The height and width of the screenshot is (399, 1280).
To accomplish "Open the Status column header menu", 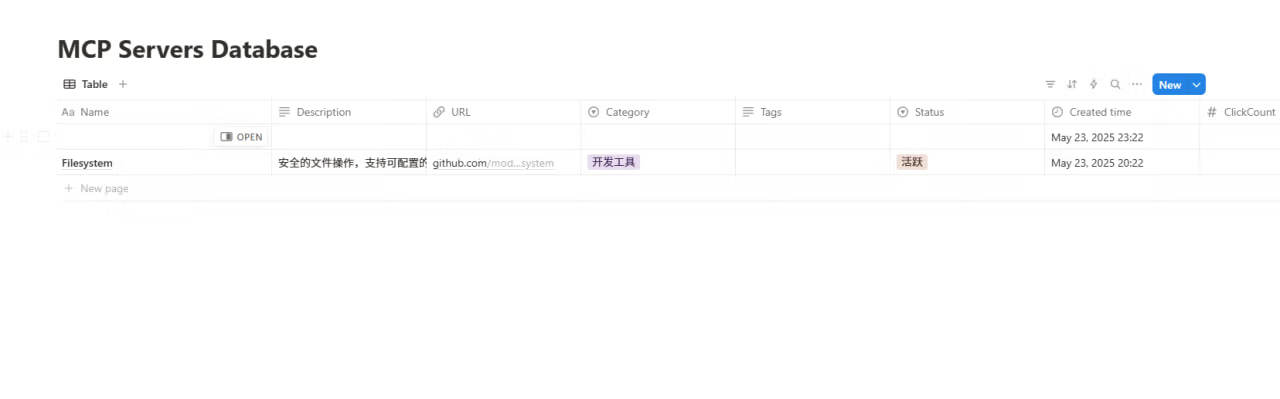I will click(967, 112).
